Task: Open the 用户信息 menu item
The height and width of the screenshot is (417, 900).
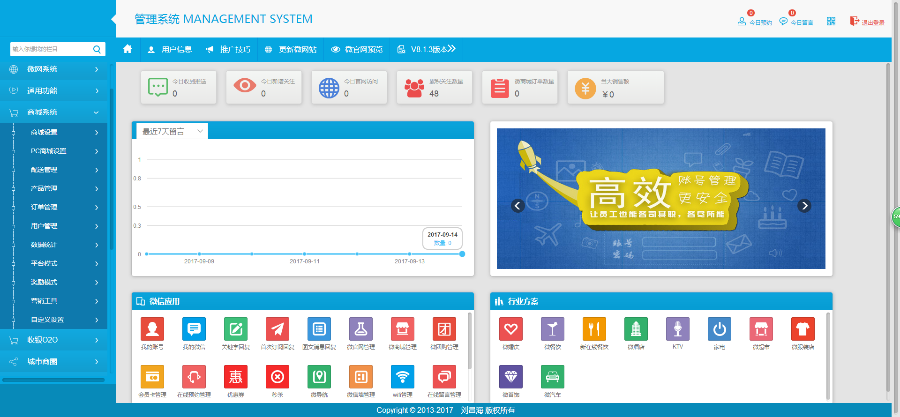Action: [169, 49]
